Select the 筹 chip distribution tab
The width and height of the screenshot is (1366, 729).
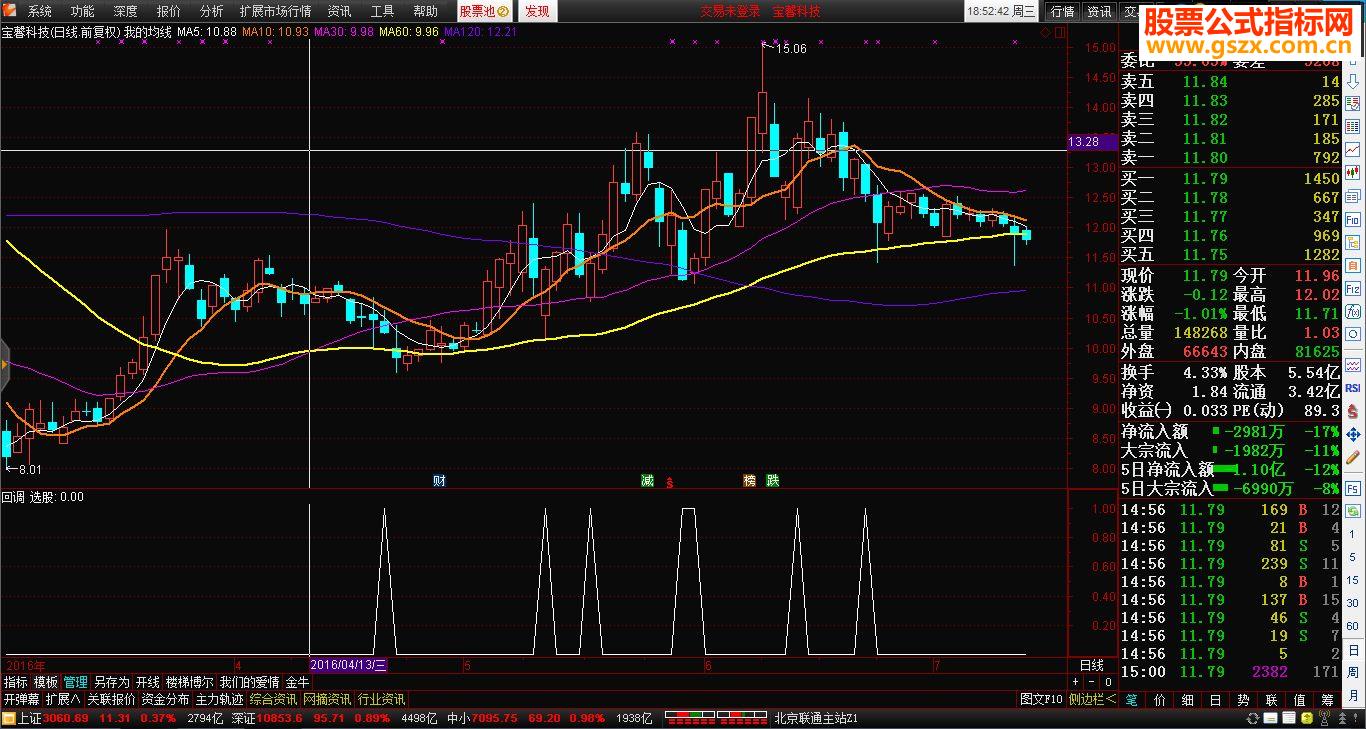[x=1327, y=699]
